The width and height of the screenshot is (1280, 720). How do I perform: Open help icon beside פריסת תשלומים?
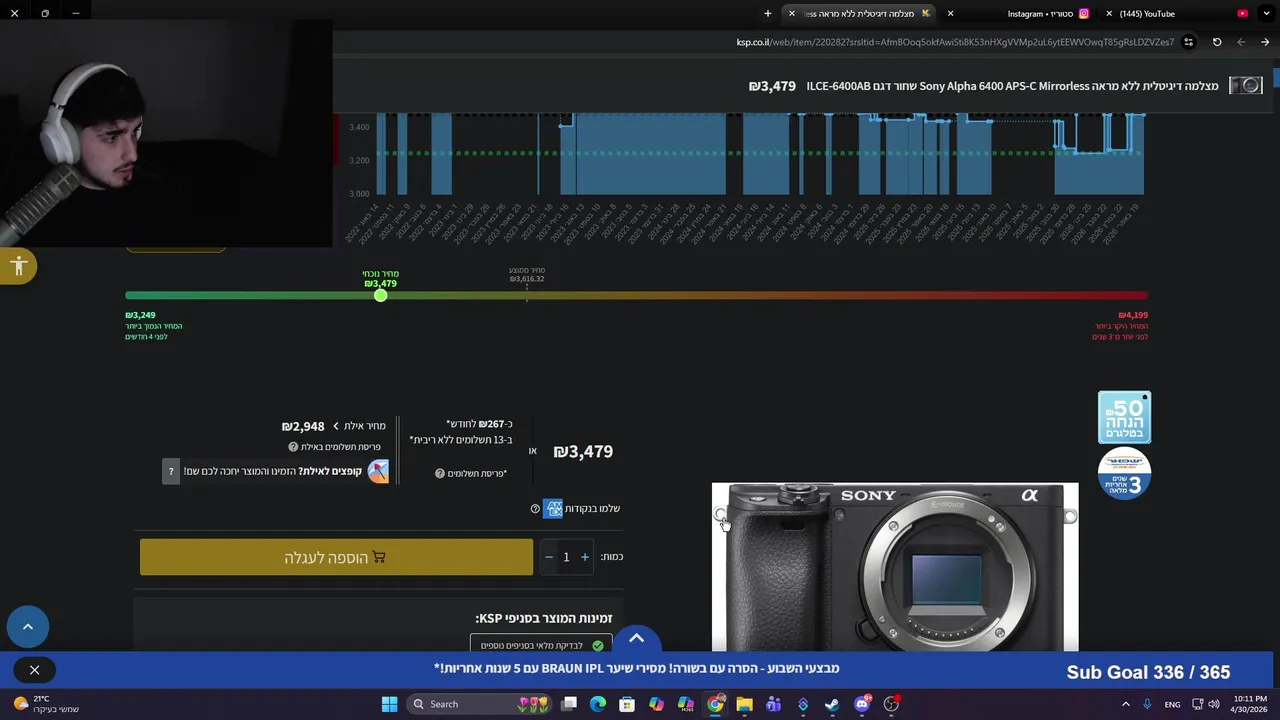(440, 474)
